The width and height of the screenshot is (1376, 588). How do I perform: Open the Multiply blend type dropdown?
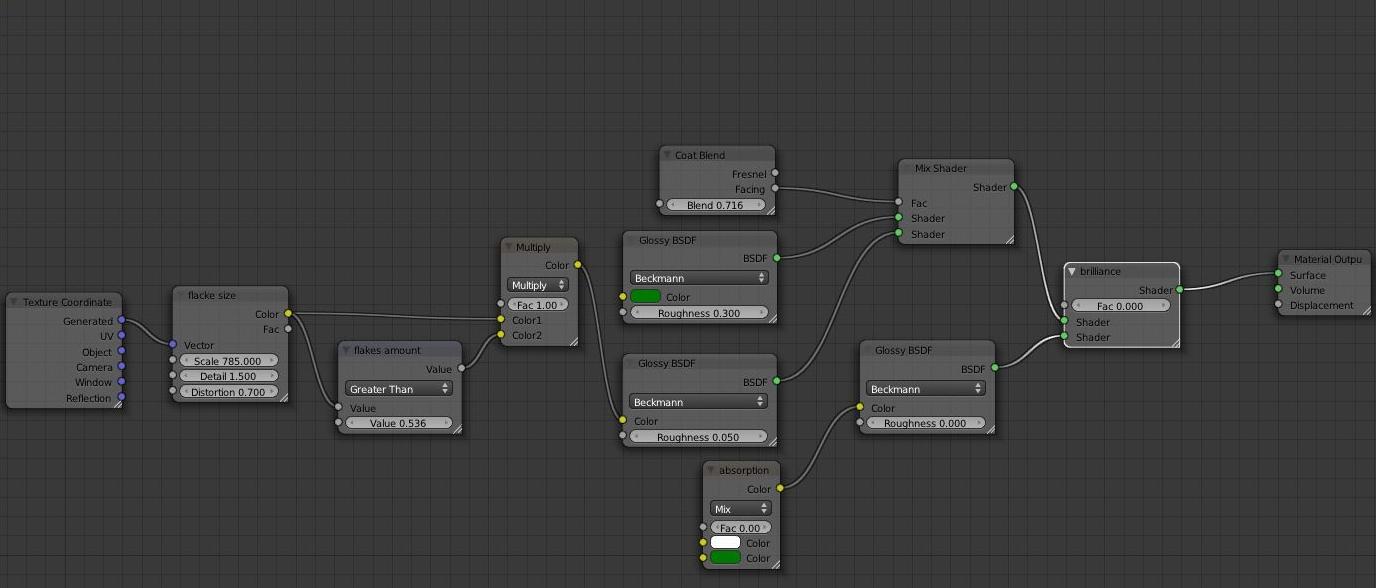tap(537, 285)
